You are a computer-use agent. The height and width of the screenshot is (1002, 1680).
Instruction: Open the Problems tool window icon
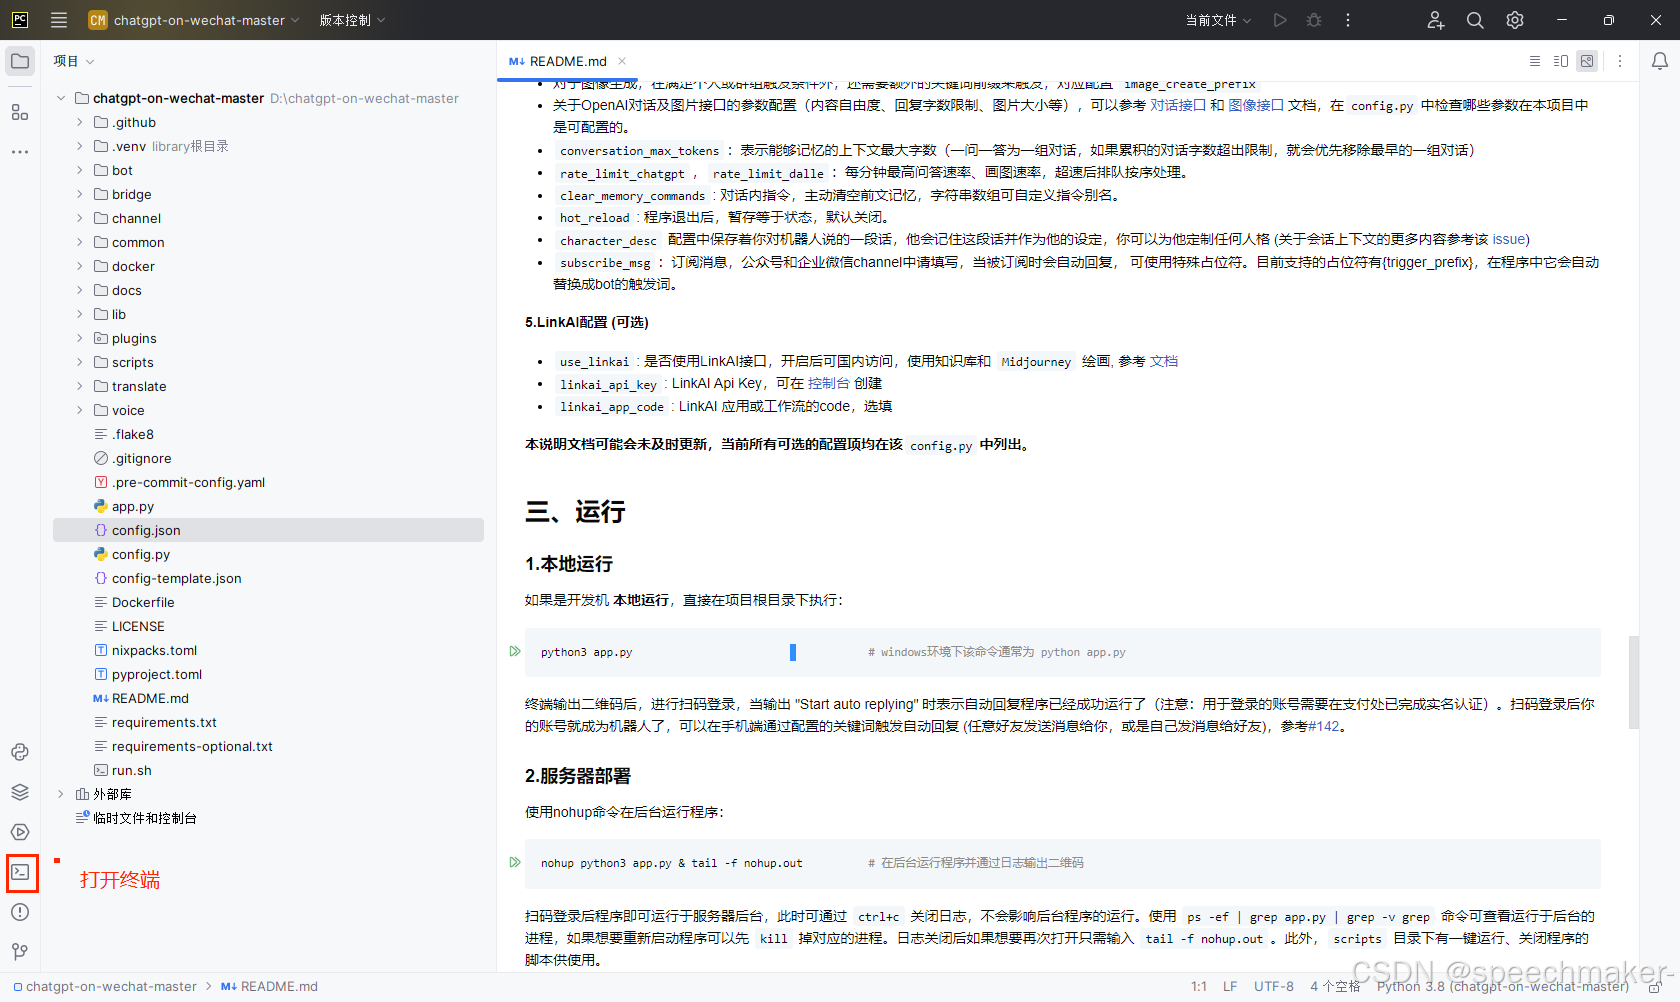pyautogui.click(x=20, y=912)
